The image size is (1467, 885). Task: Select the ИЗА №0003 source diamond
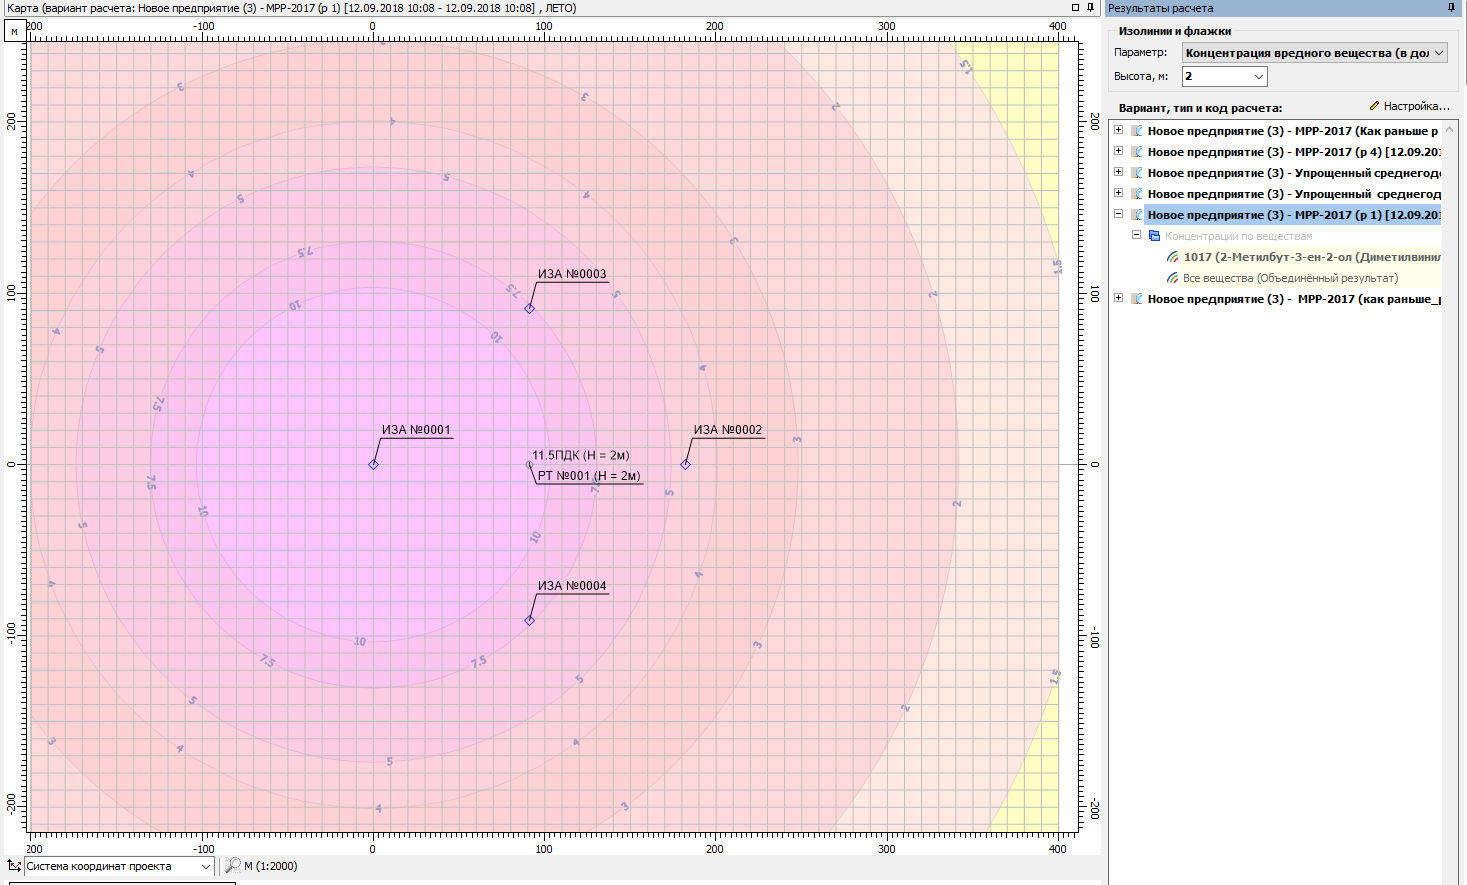pos(529,308)
